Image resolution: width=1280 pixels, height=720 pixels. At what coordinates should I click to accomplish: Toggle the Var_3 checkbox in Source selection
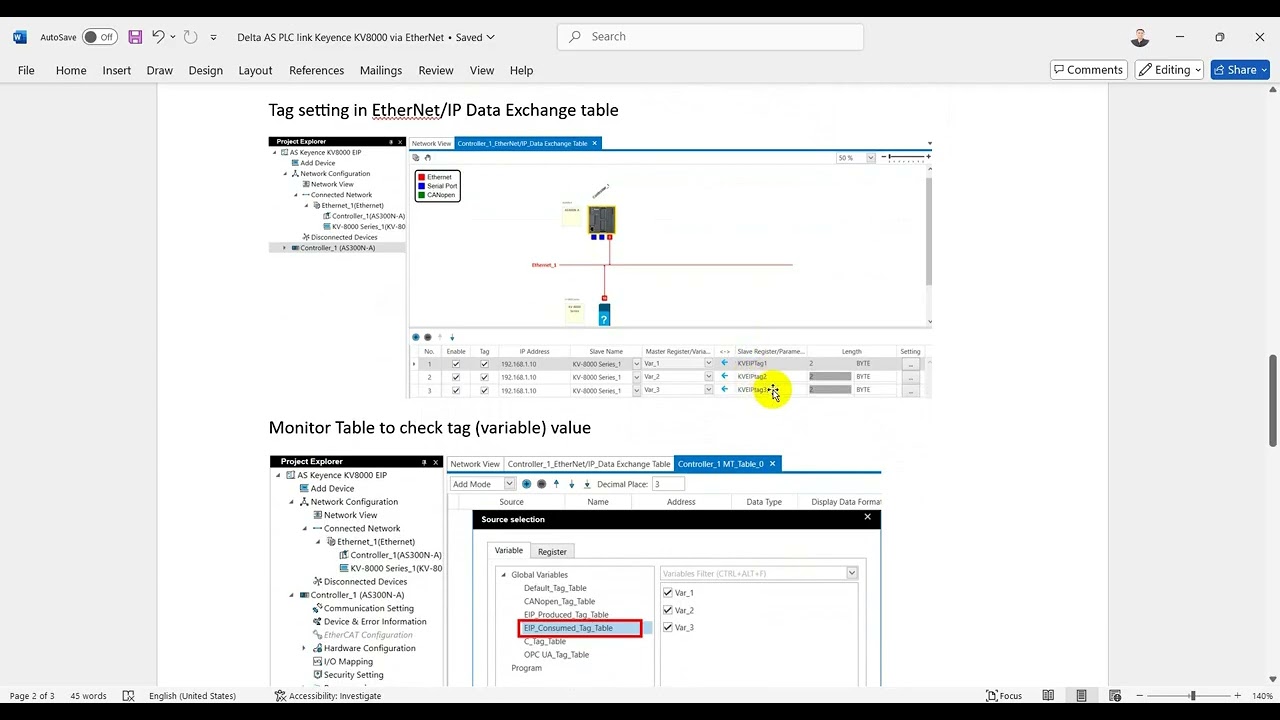coord(668,627)
